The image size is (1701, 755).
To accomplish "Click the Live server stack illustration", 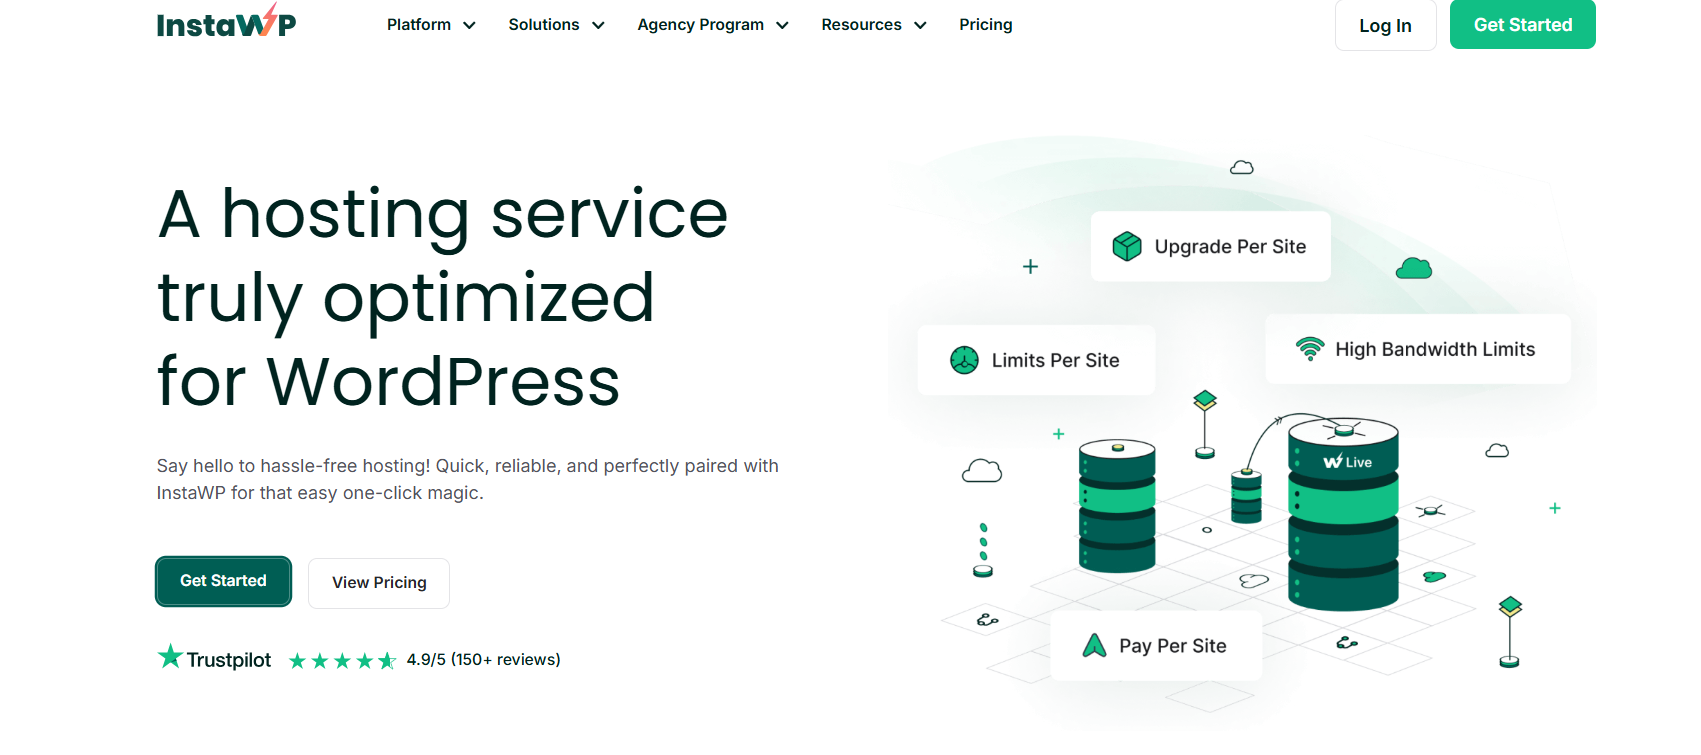I will 1343,514.
